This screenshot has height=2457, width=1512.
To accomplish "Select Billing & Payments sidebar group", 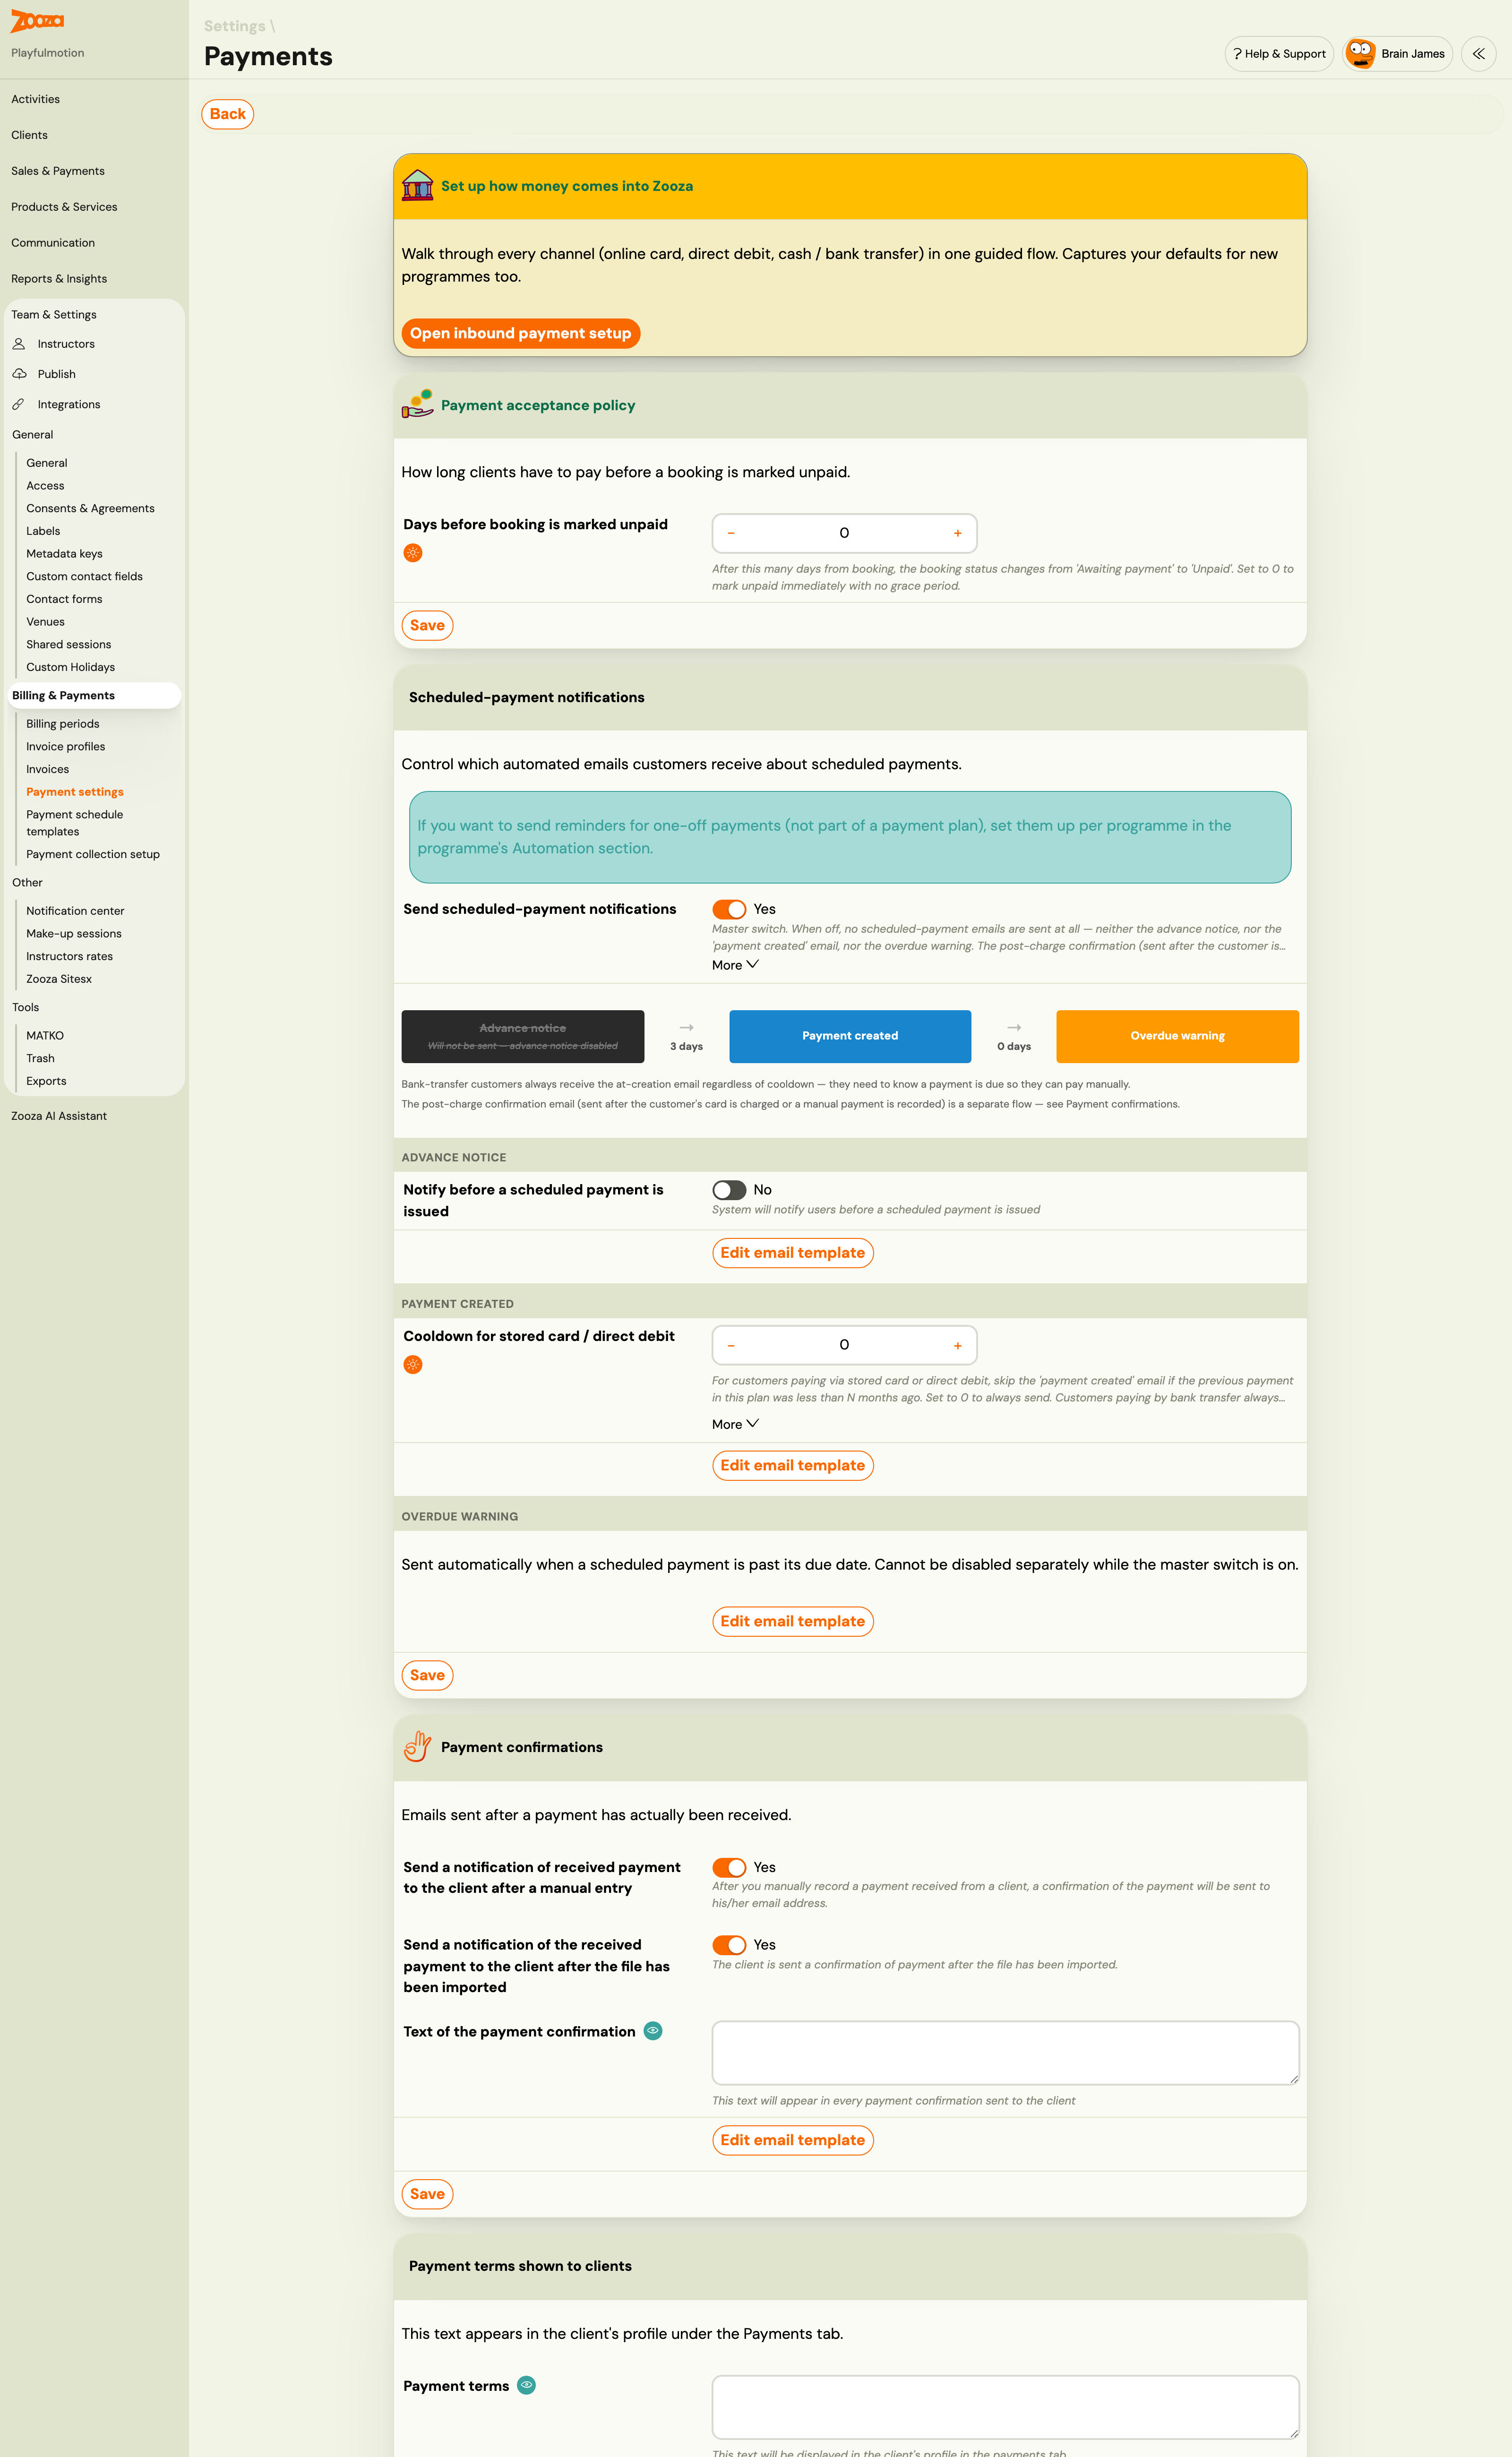I will 94,696.
